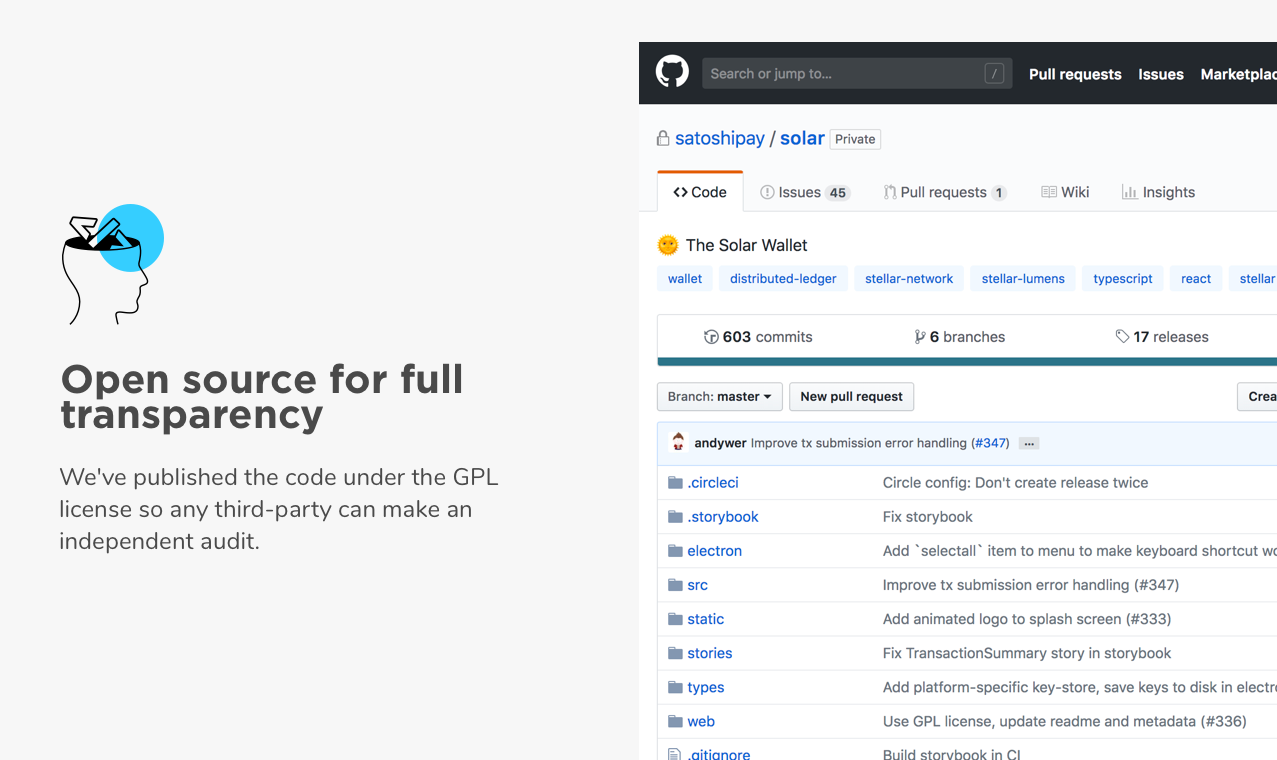
Task: Open the stories folder name link
Action: click(x=709, y=653)
